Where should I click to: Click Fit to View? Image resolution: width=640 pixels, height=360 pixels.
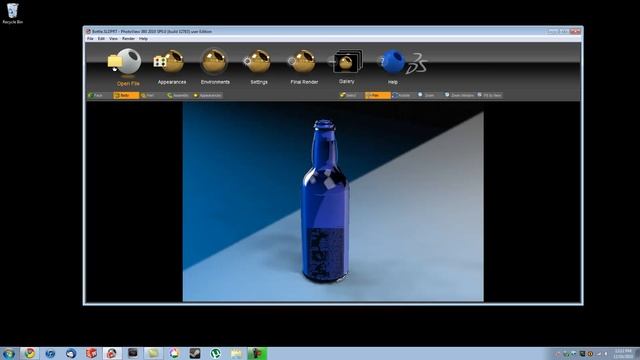489,96
